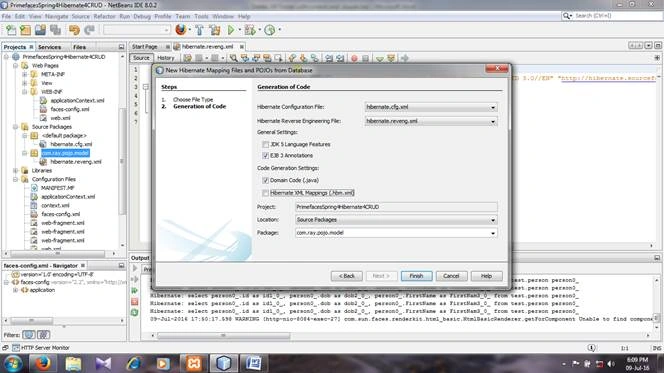The image size is (664, 373).
Task: Switch to the Services tab
Action: click(50, 47)
